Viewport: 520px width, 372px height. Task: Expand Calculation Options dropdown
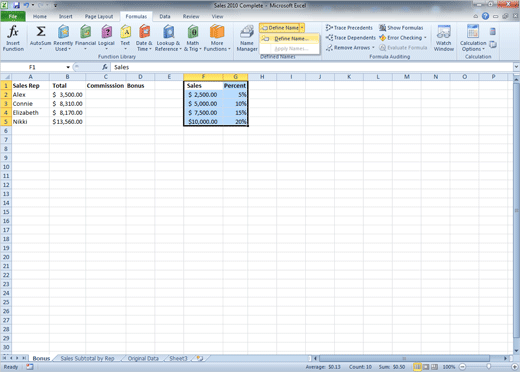click(473, 38)
